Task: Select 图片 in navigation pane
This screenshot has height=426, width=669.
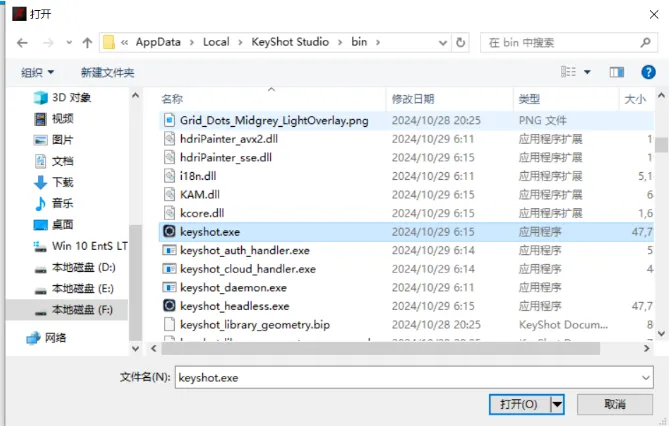Action: (x=54, y=140)
